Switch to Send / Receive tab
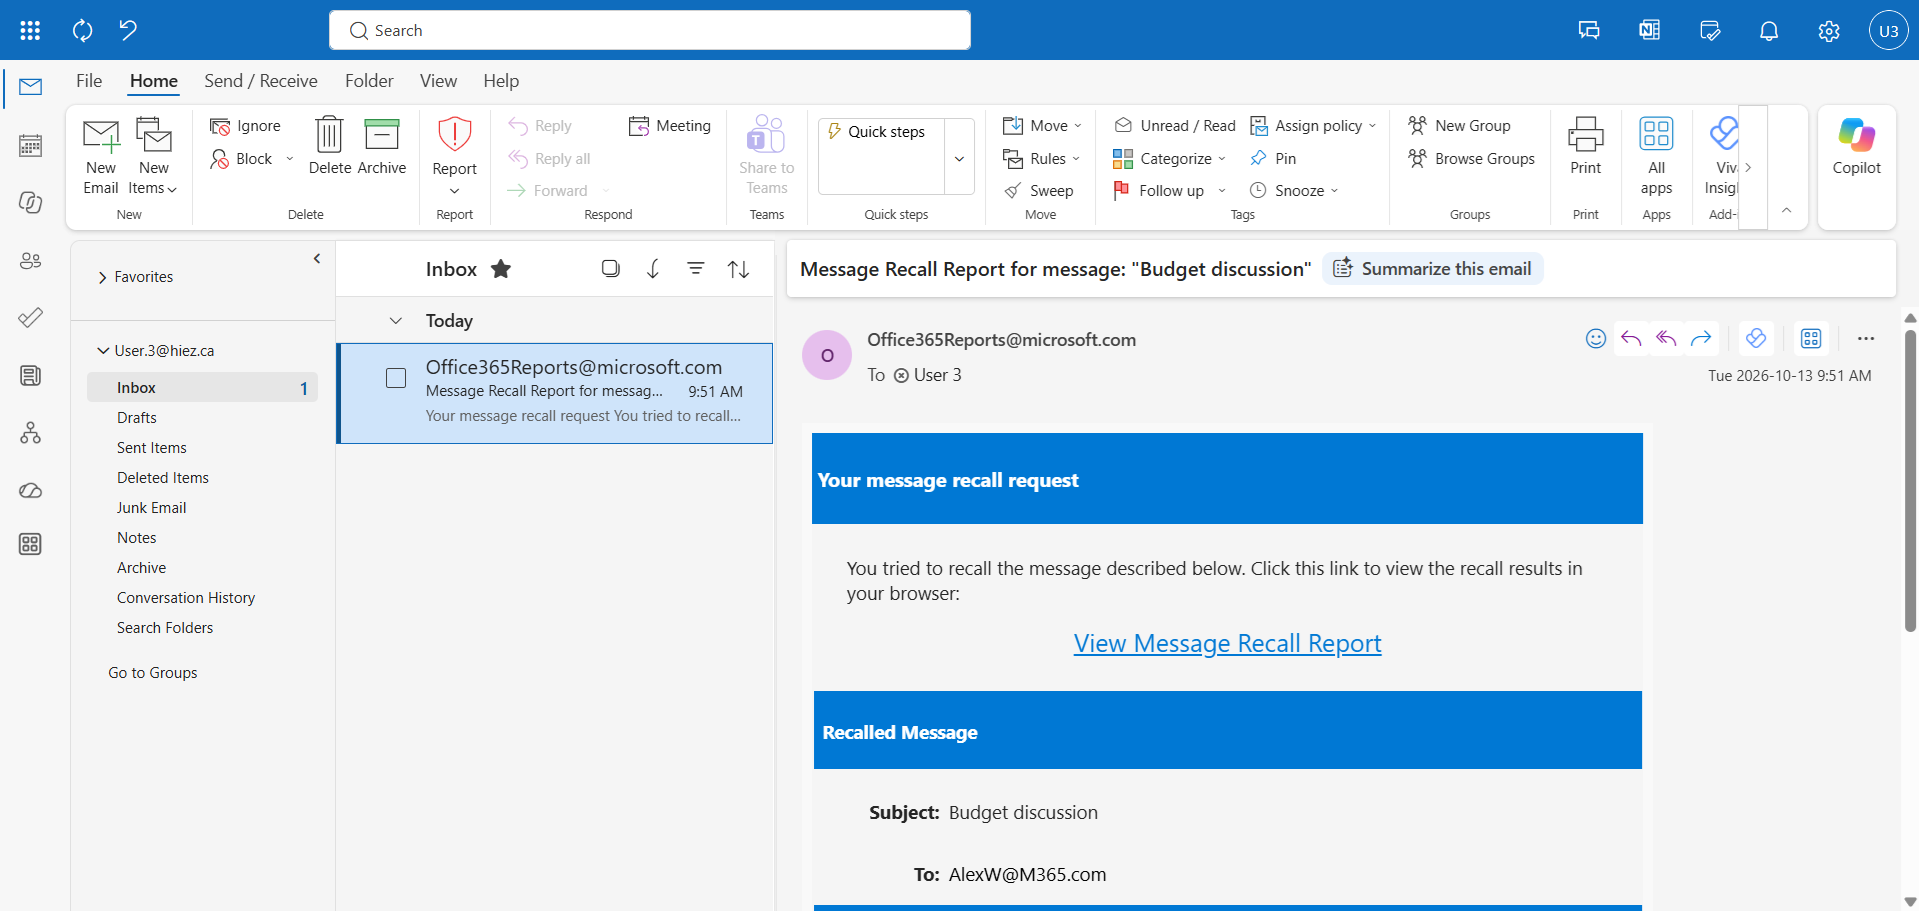 click(261, 81)
